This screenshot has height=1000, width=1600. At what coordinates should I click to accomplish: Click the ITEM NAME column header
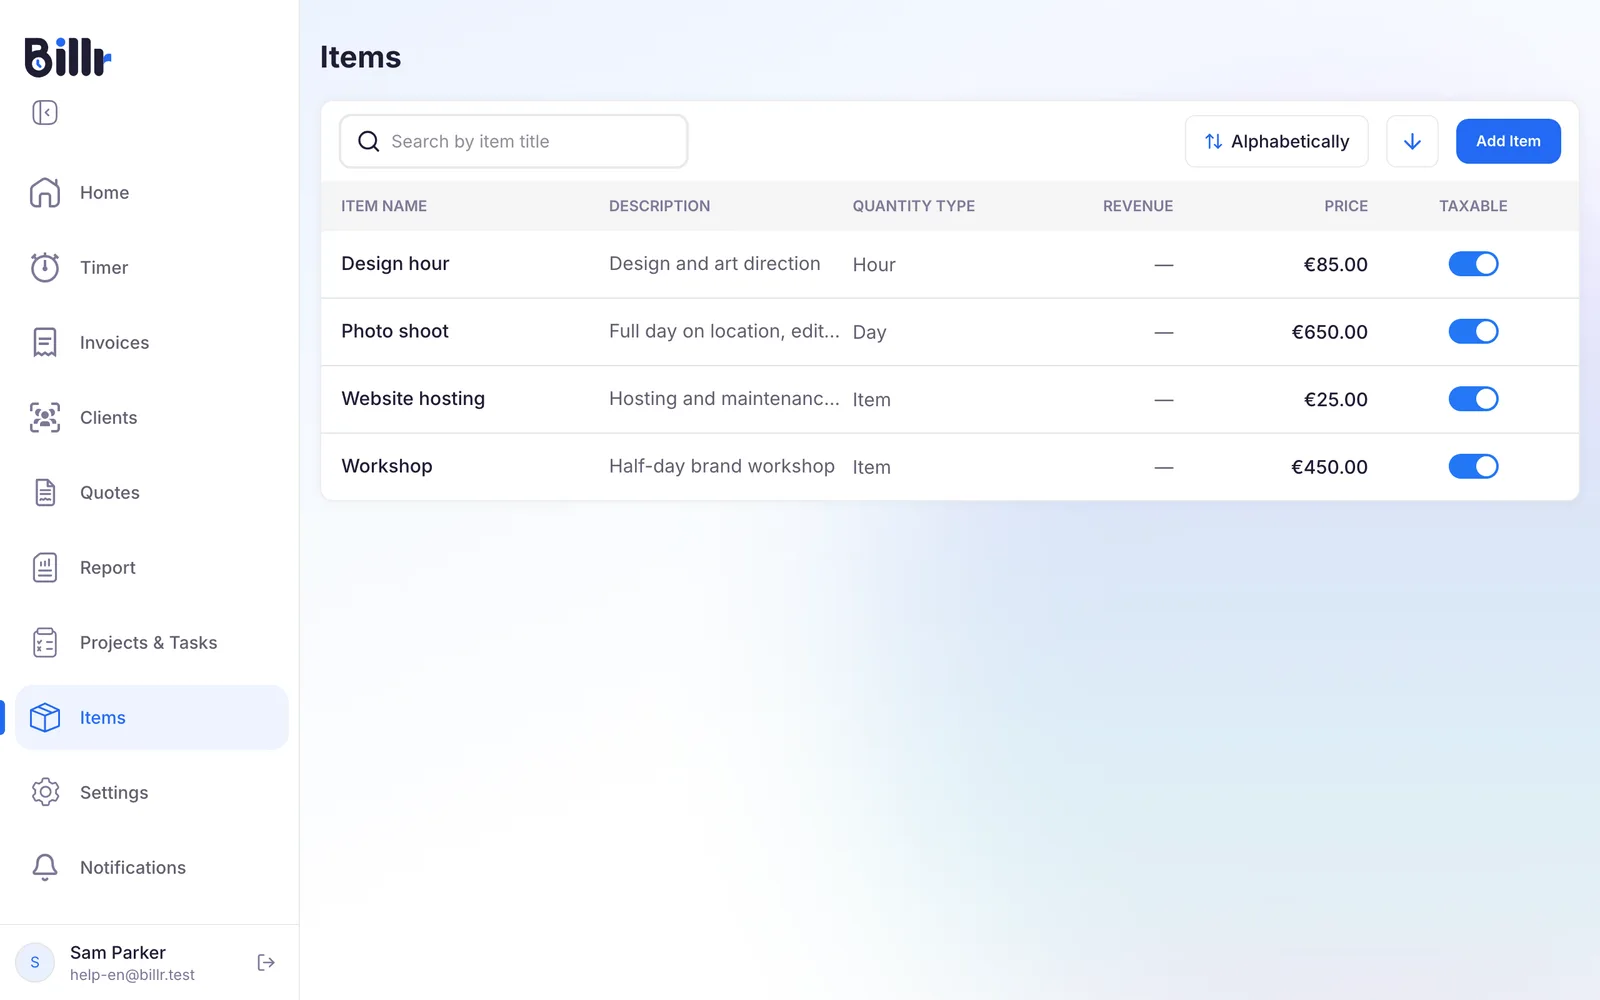(x=384, y=206)
